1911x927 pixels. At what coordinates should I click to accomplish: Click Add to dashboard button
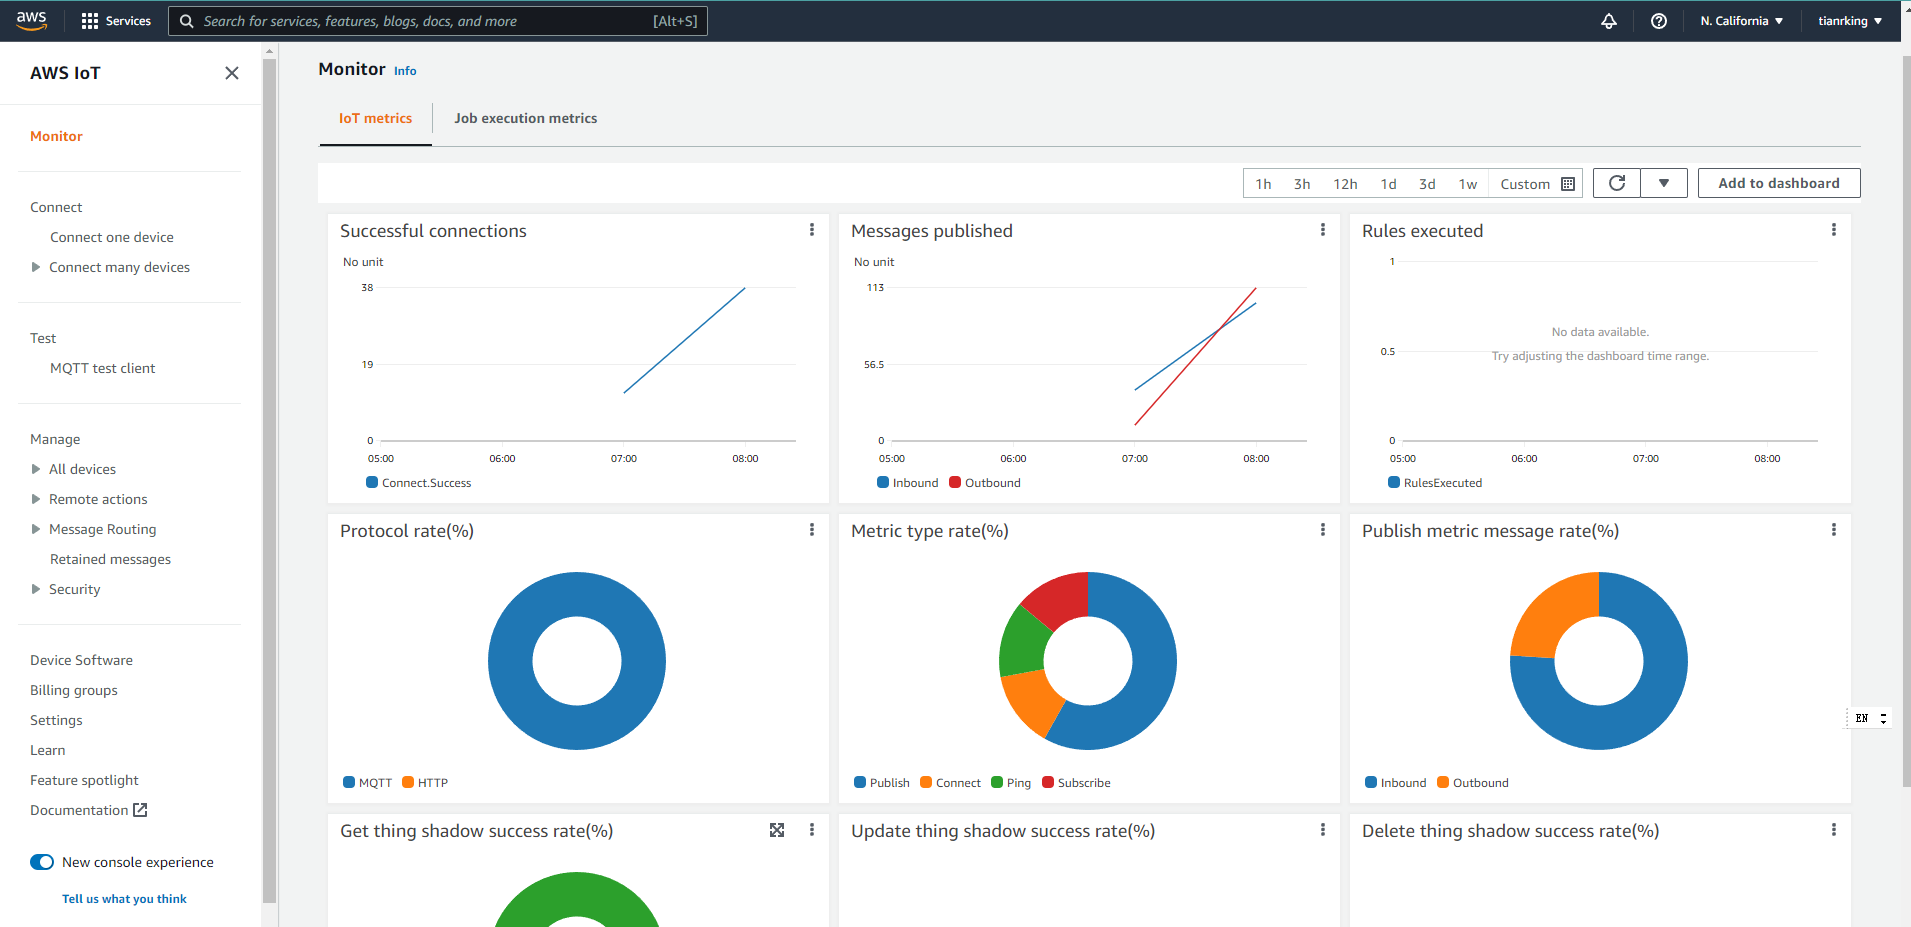[x=1779, y=183]
